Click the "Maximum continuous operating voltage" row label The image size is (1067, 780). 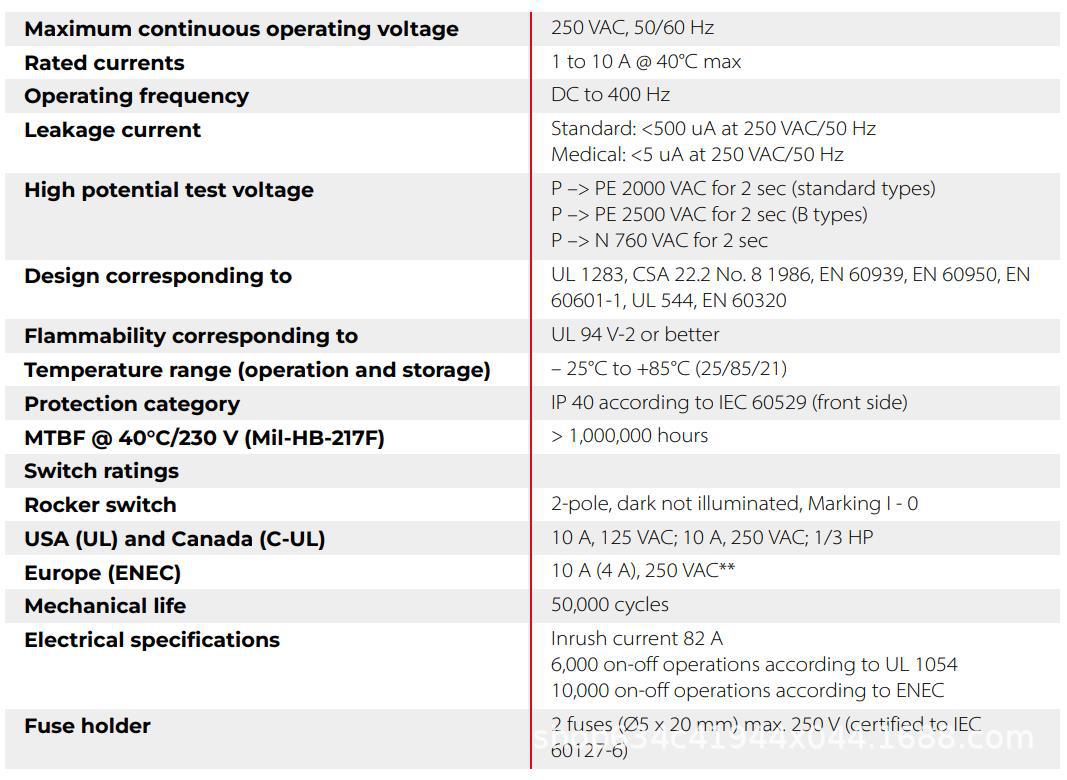pos(241,29)
